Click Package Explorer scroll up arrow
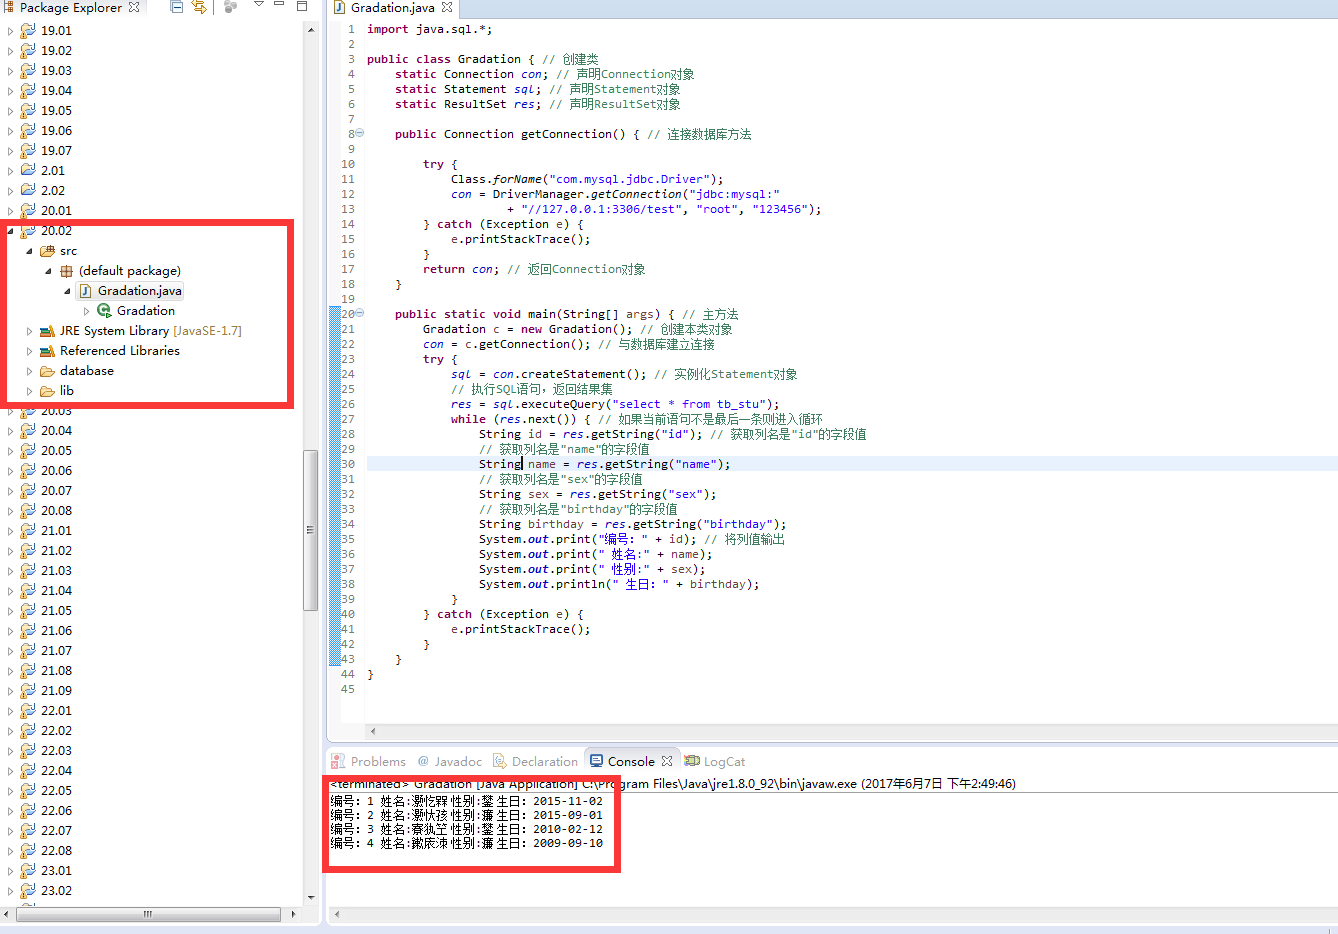 pos(311,29)
